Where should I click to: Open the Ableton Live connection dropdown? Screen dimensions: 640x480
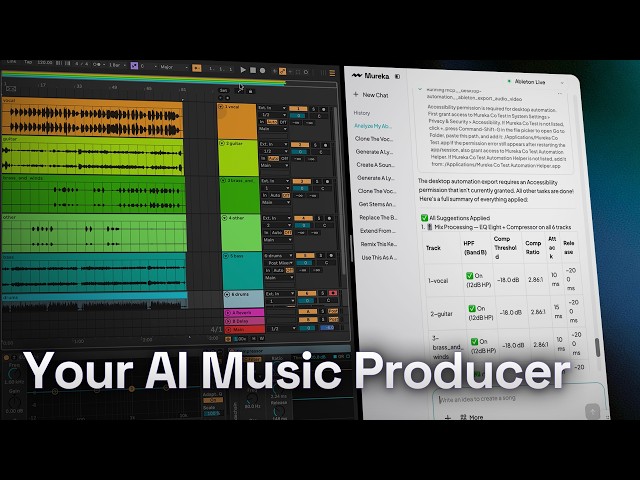(x=535, y=82)
